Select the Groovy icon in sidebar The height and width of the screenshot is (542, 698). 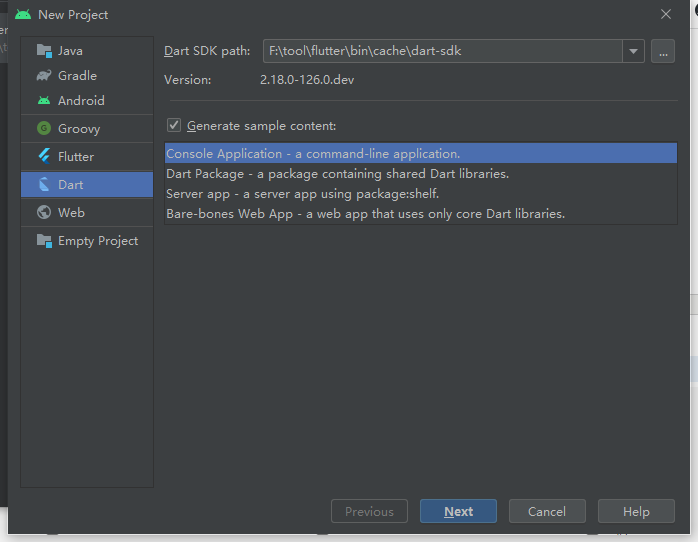44,128
